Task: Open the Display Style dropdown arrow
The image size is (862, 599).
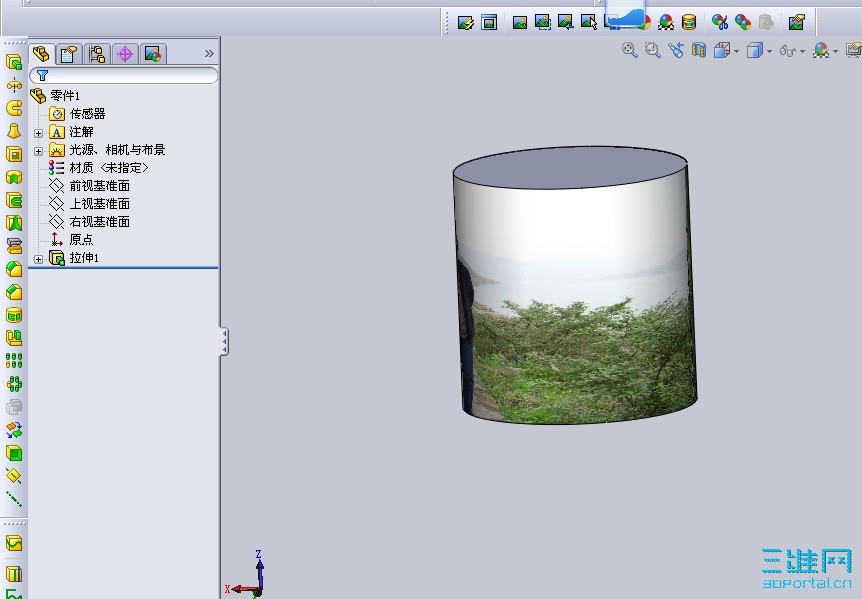Action: [x=770, y=52]
